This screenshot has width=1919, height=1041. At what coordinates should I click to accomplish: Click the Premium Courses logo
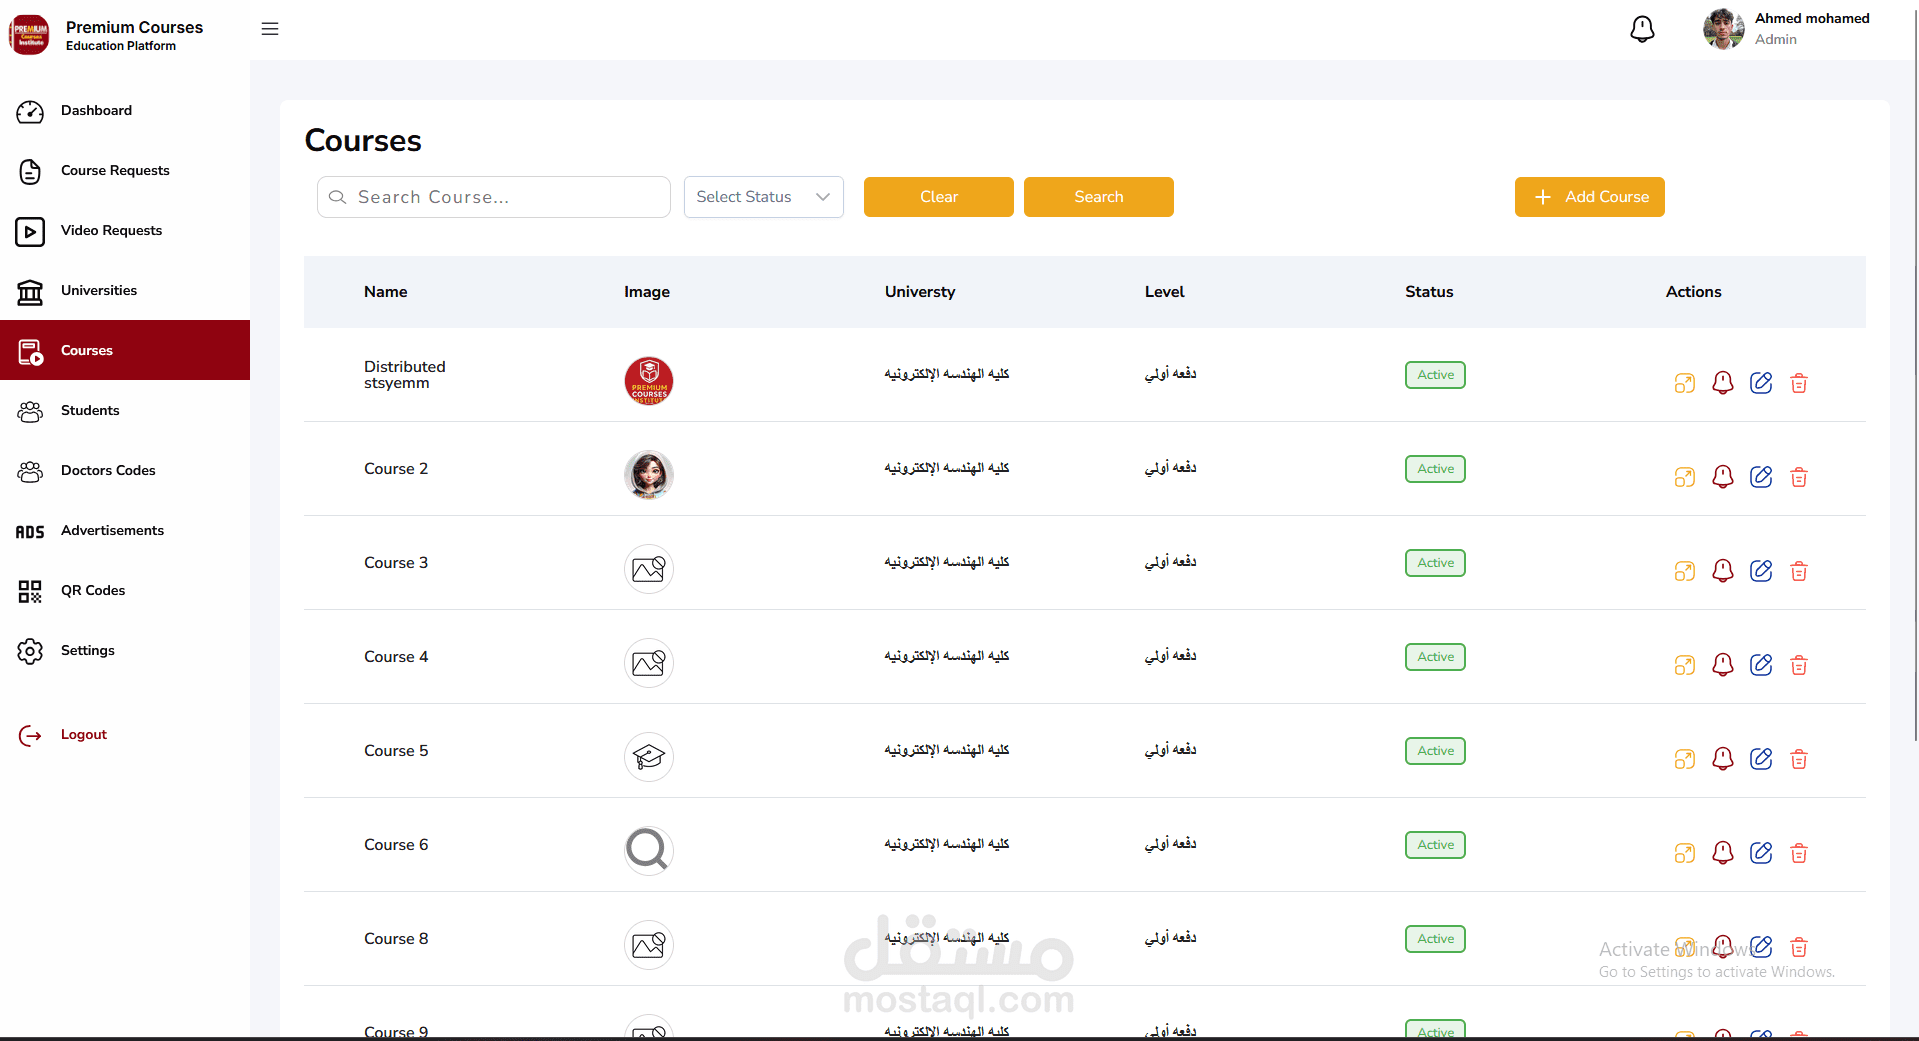(x=29, y=35)
